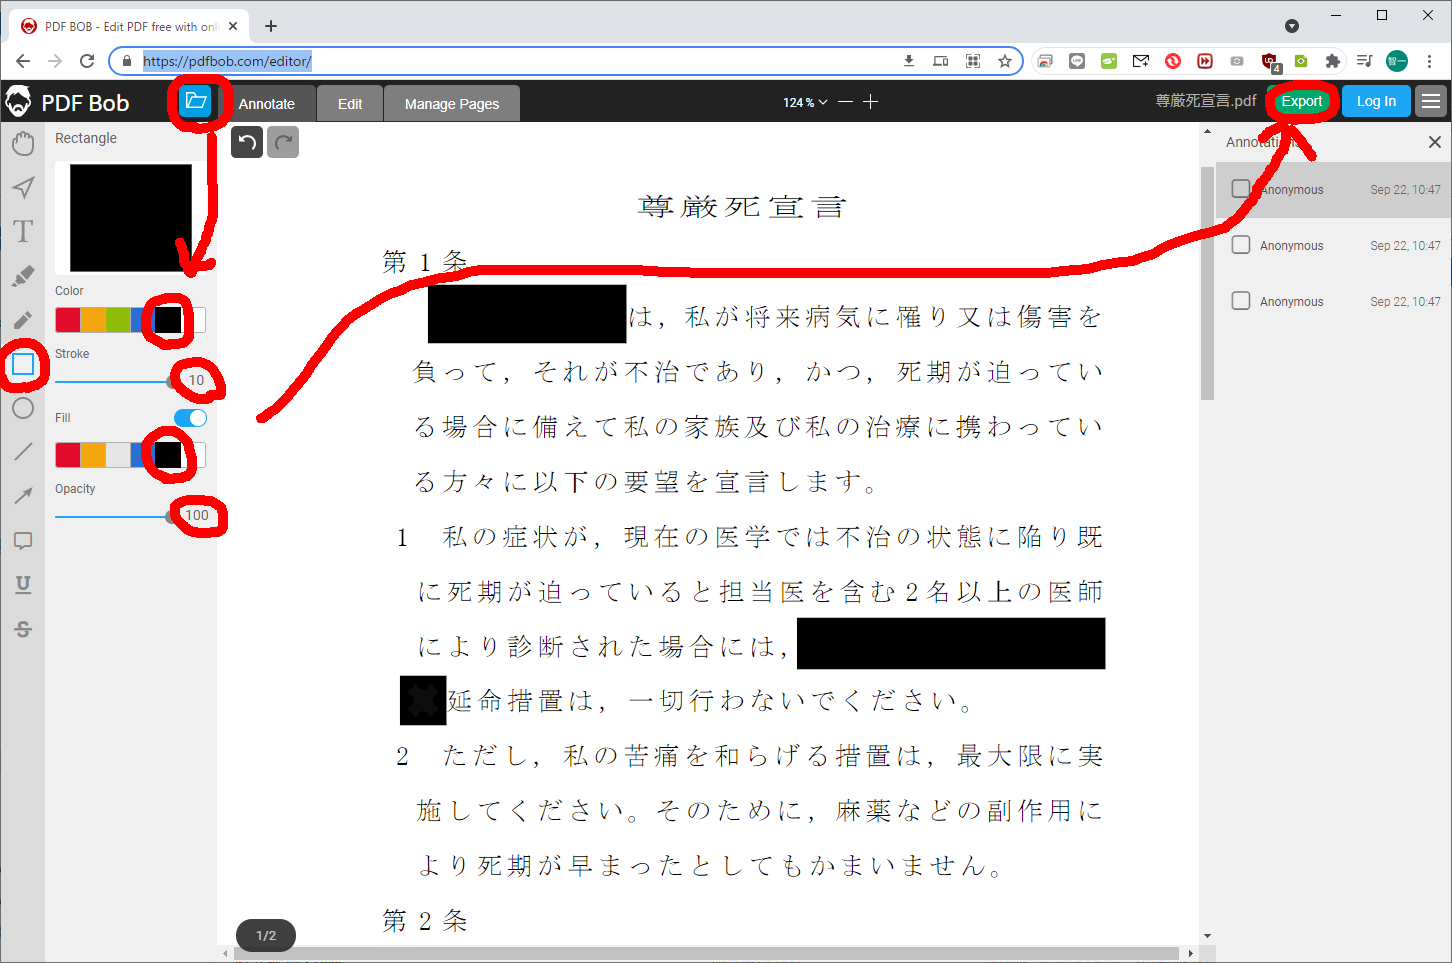1452x963 pixels.
Task: Select the Text tool
Action: point(23,232)
